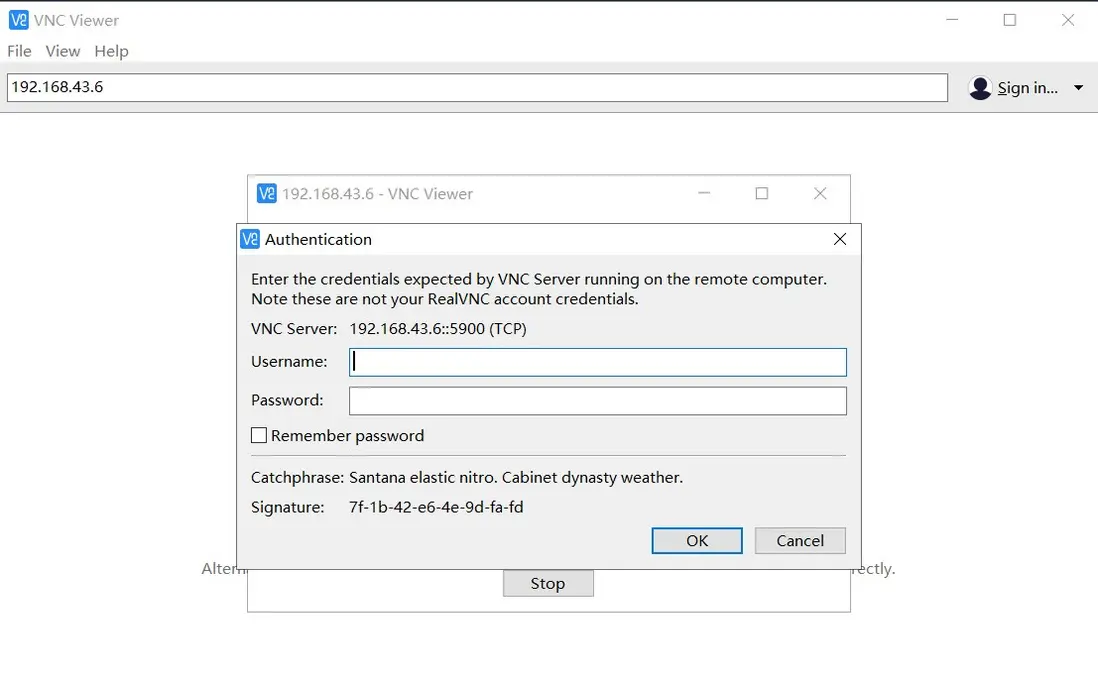Open the View menu
The height and width of the screenshot is (682, 1098).
click(62, 51)
